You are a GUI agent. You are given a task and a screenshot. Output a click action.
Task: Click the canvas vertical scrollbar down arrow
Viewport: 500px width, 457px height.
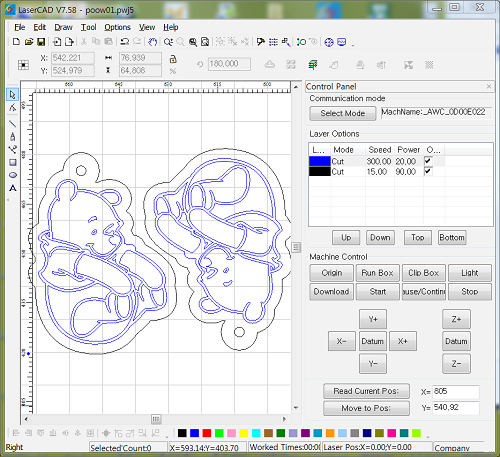[x=296, y=408]
